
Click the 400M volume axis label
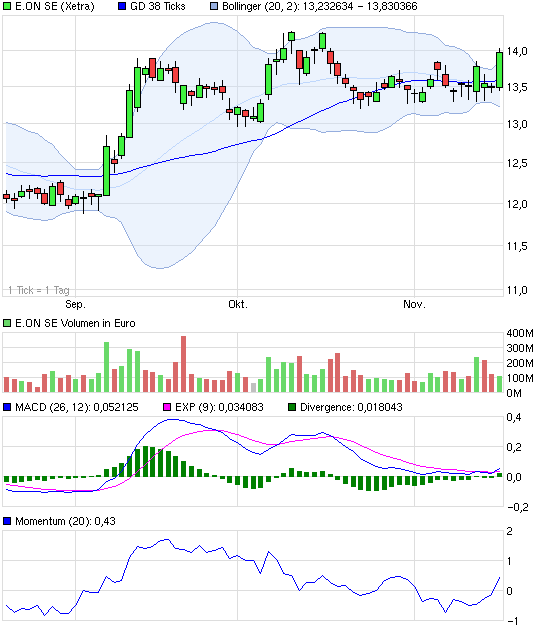pos(520,333)
